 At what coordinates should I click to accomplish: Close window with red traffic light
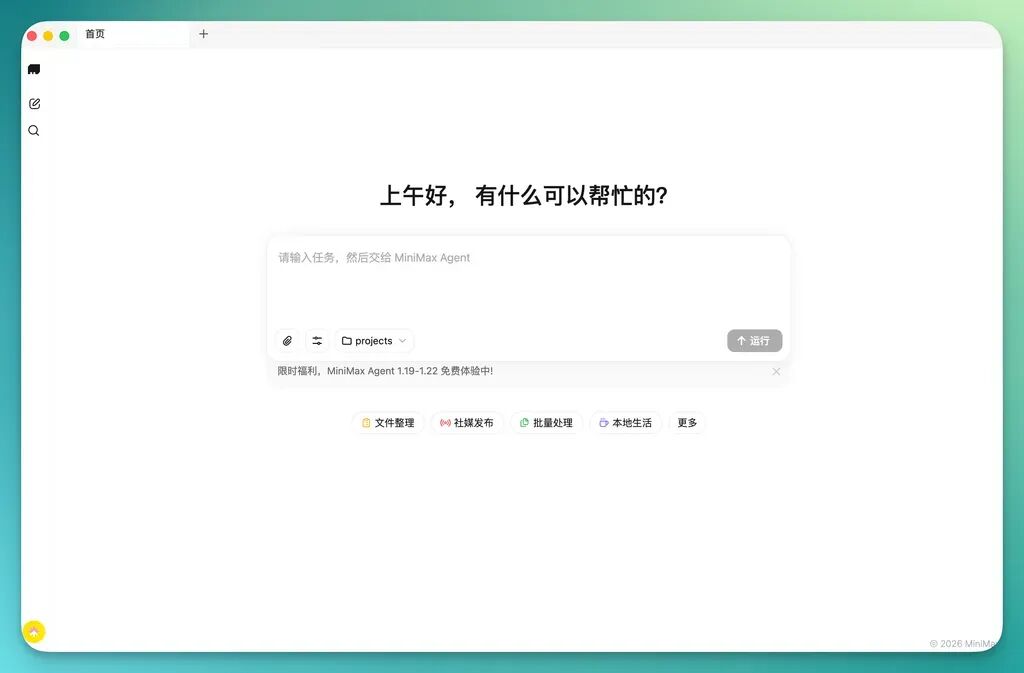[x=32, y=36]
